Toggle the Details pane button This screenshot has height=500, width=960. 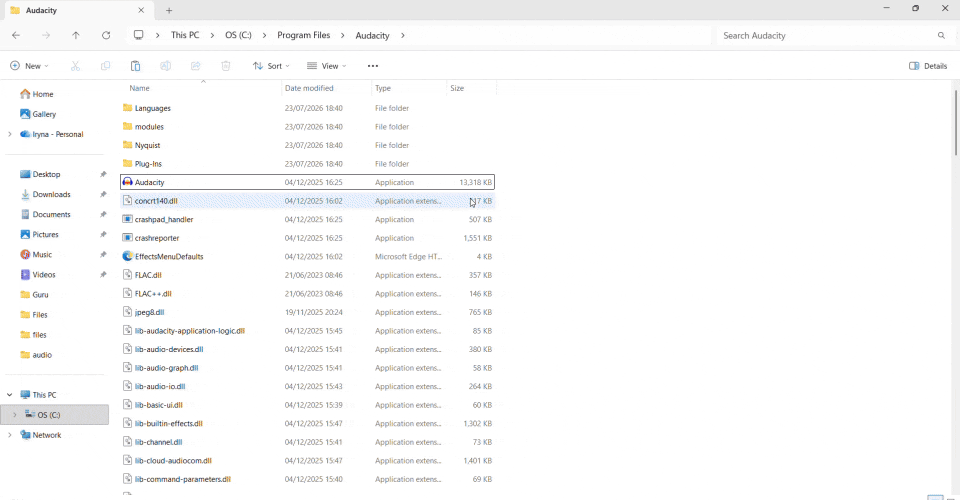pyautogui.click(x=928, y=65)
